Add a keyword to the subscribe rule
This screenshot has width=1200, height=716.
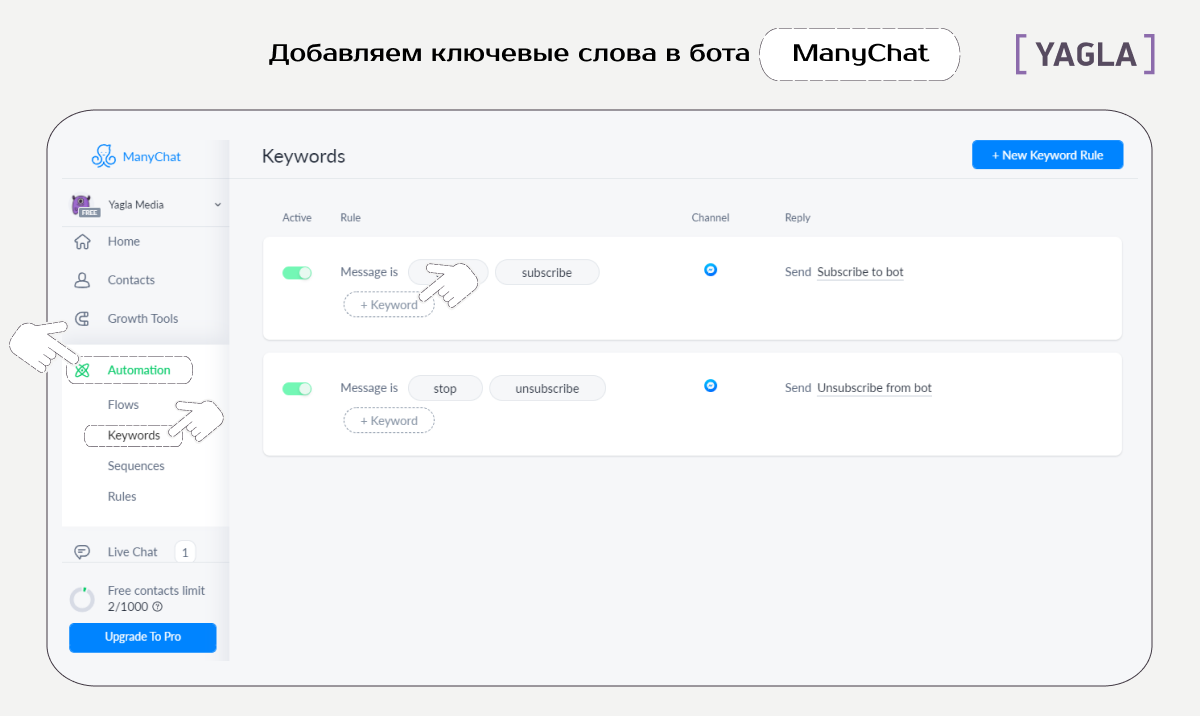(389, 305)
